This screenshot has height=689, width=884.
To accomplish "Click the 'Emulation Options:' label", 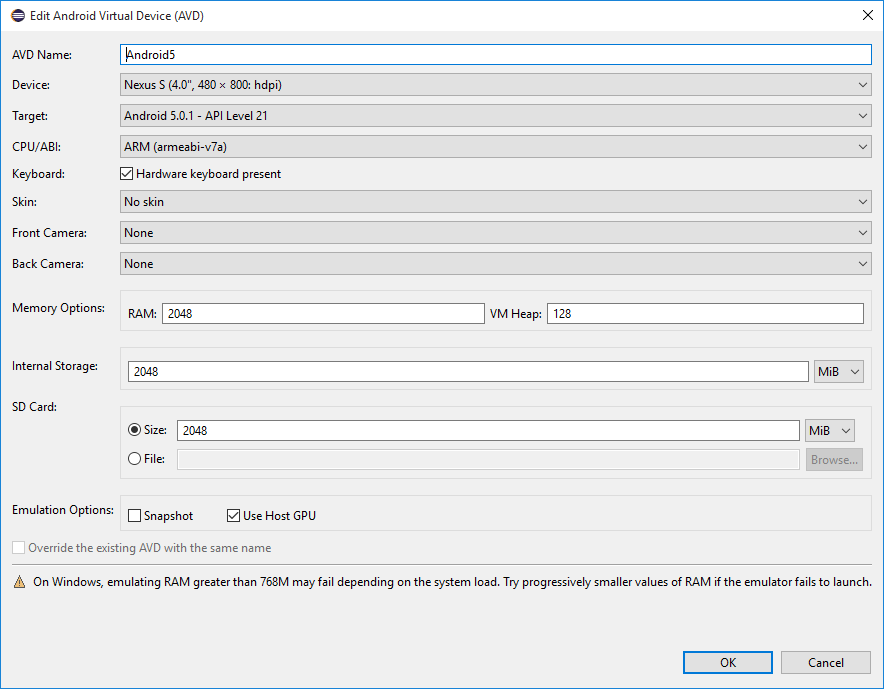I will [63, 510].
